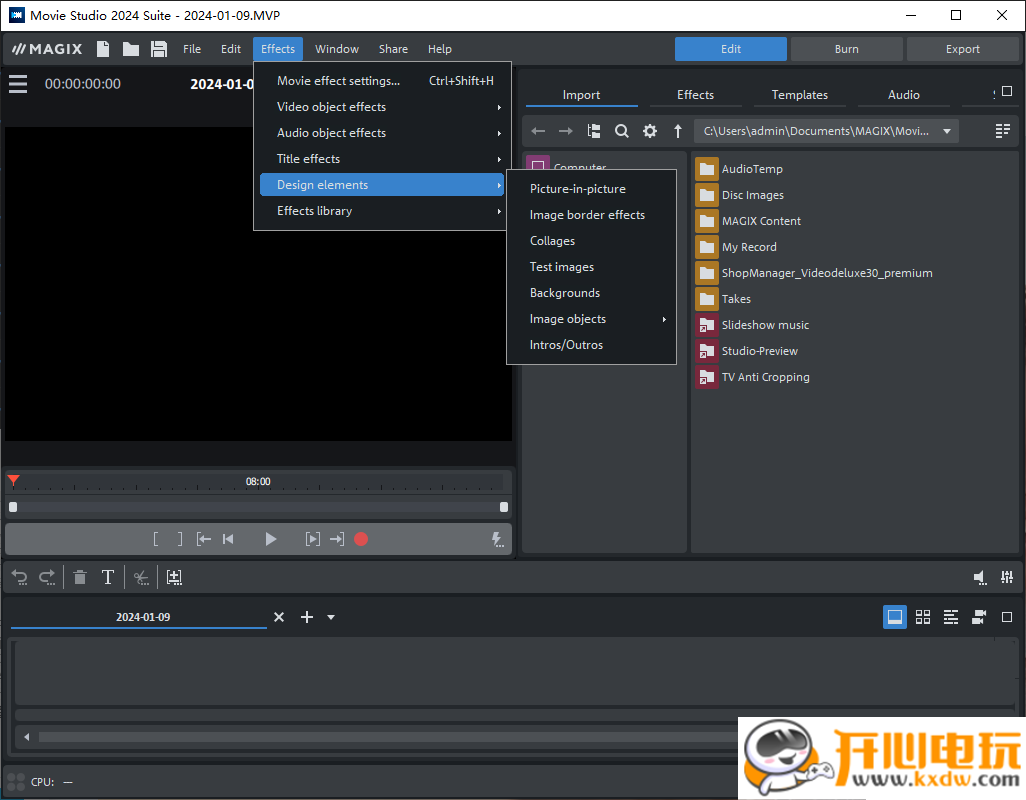
Task: Switch to Storyboard mode view
Action: 894,617
